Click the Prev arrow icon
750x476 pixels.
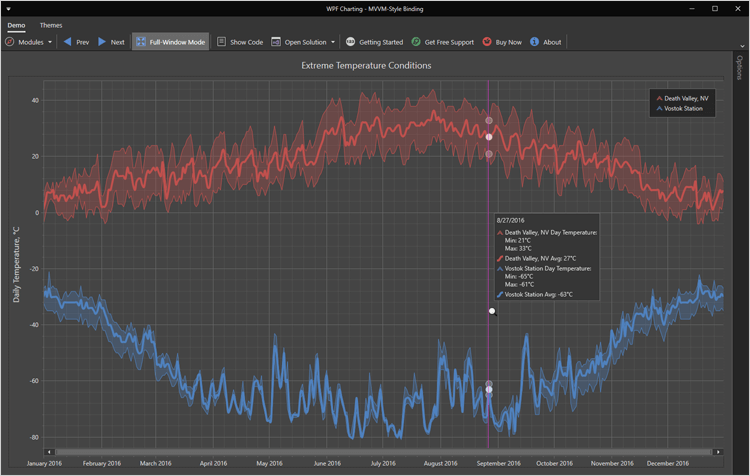[x=68, y=42]
